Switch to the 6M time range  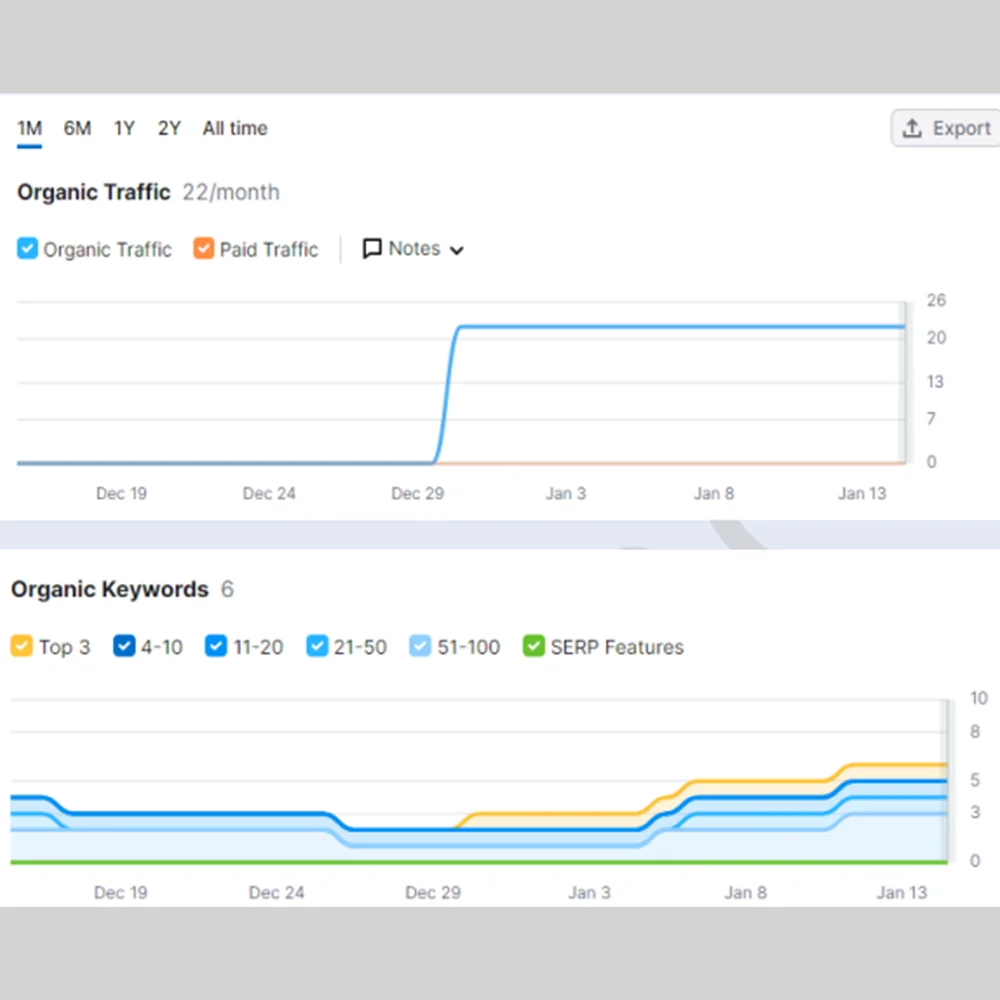click(x=77, y=129)
